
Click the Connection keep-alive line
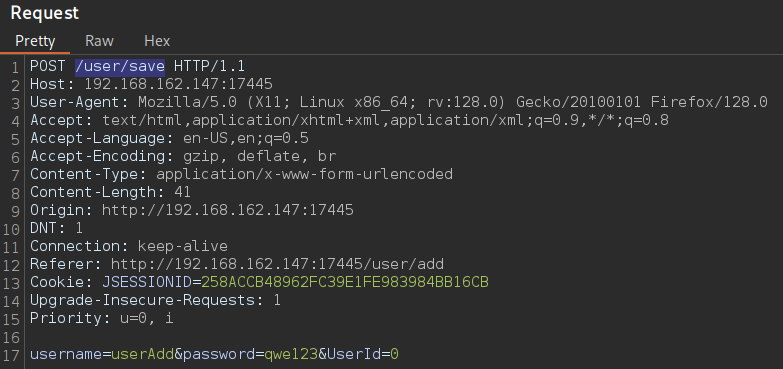click(x=129, y=246)
